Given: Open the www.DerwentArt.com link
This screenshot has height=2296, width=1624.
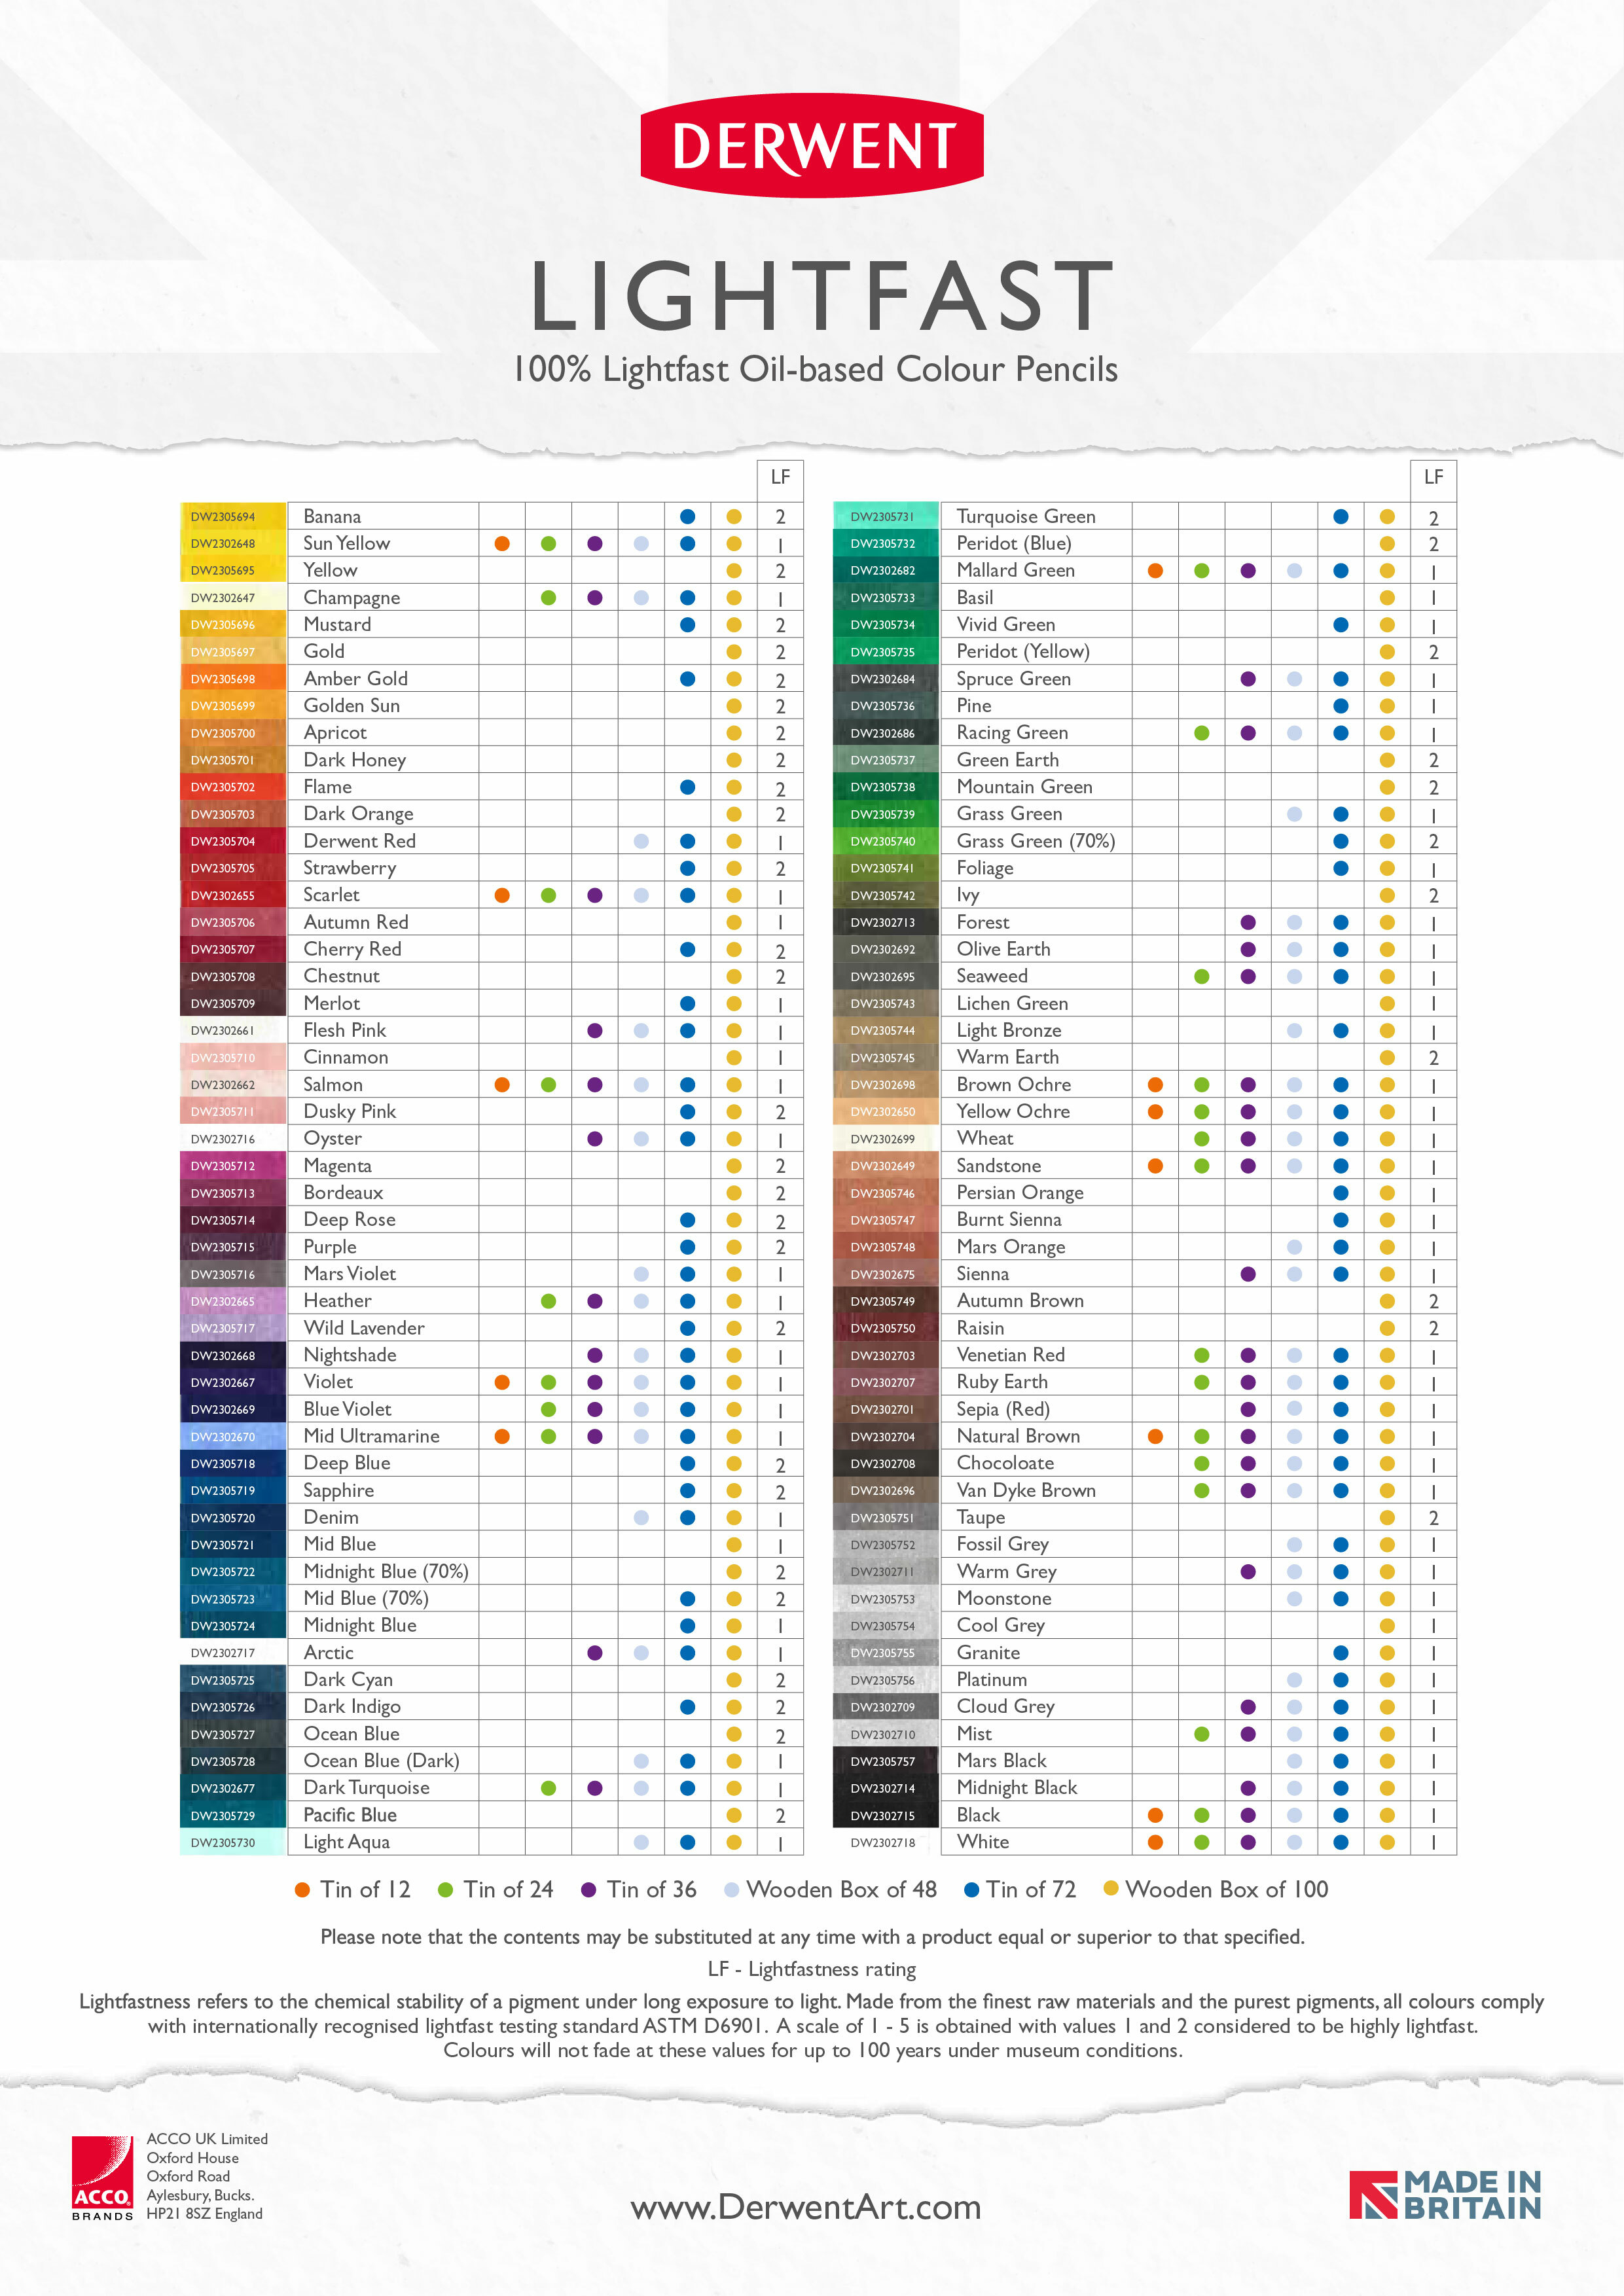Looking at the screenshot, I should coord(806,2207).
